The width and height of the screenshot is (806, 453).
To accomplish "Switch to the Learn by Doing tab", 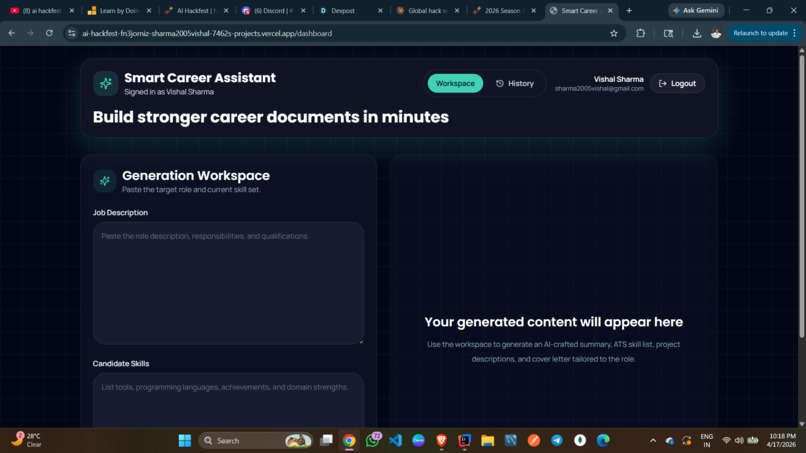I will [x=118, y=10].
